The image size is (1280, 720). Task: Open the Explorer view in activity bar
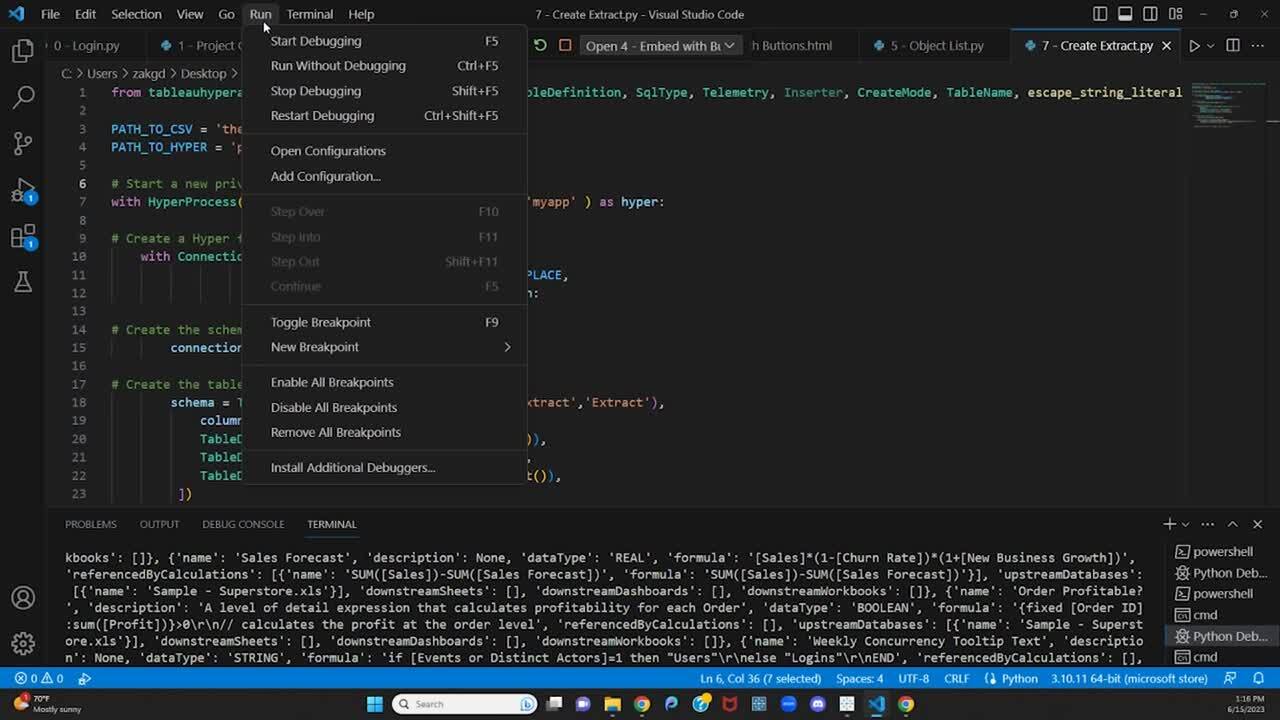tap(23, 51)
